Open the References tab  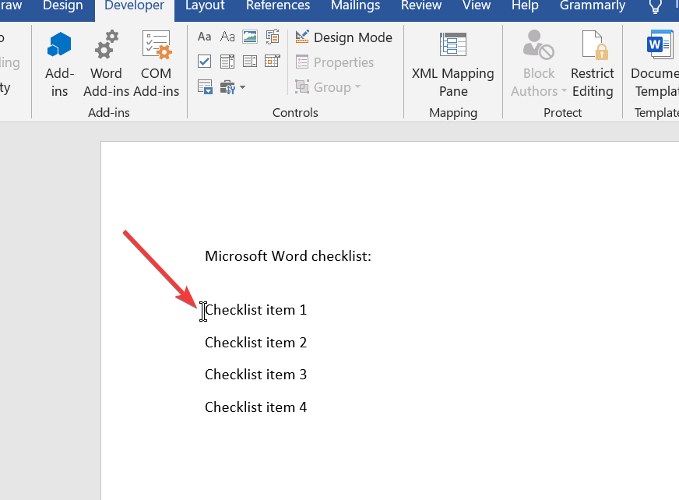point(278,6)
